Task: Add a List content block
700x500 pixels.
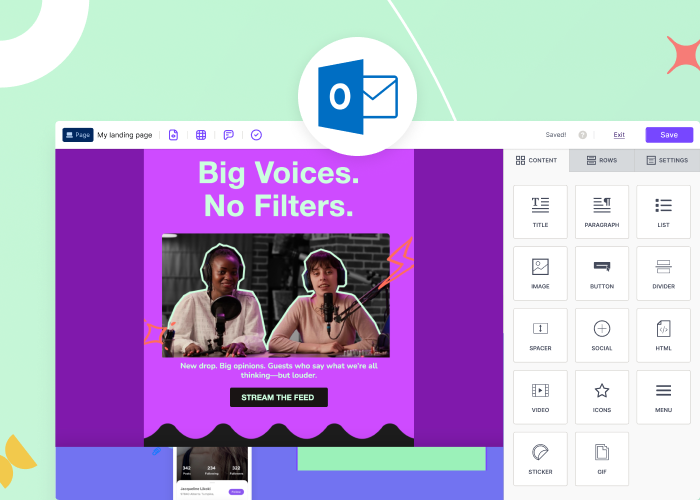Action: coord(663,212)
